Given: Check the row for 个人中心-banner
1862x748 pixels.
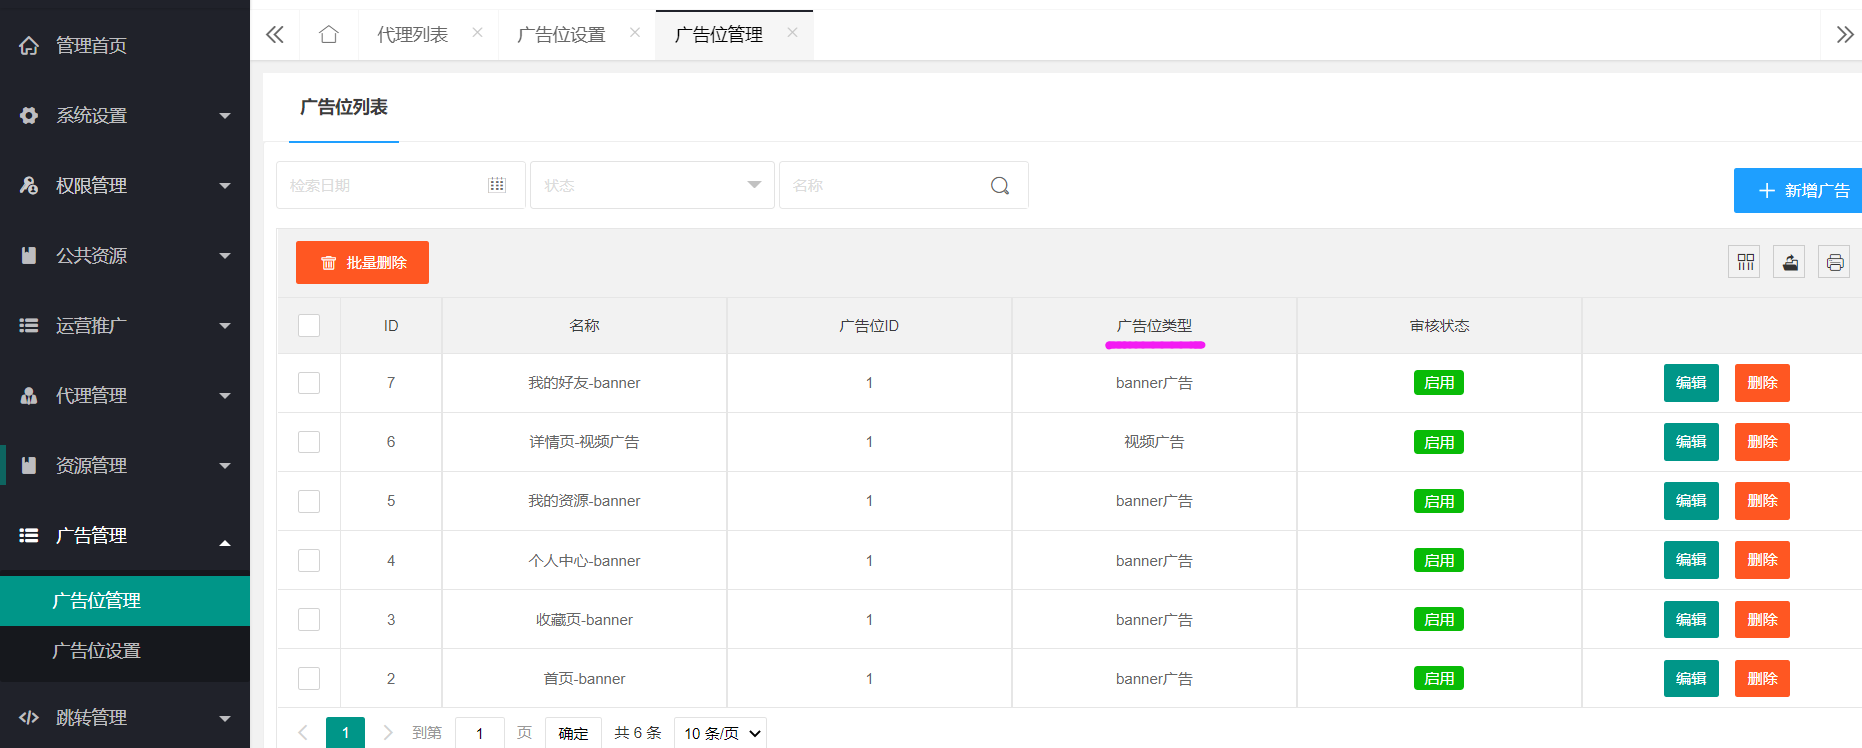Looking at the screenshot, I should click(x=309, y=560).
